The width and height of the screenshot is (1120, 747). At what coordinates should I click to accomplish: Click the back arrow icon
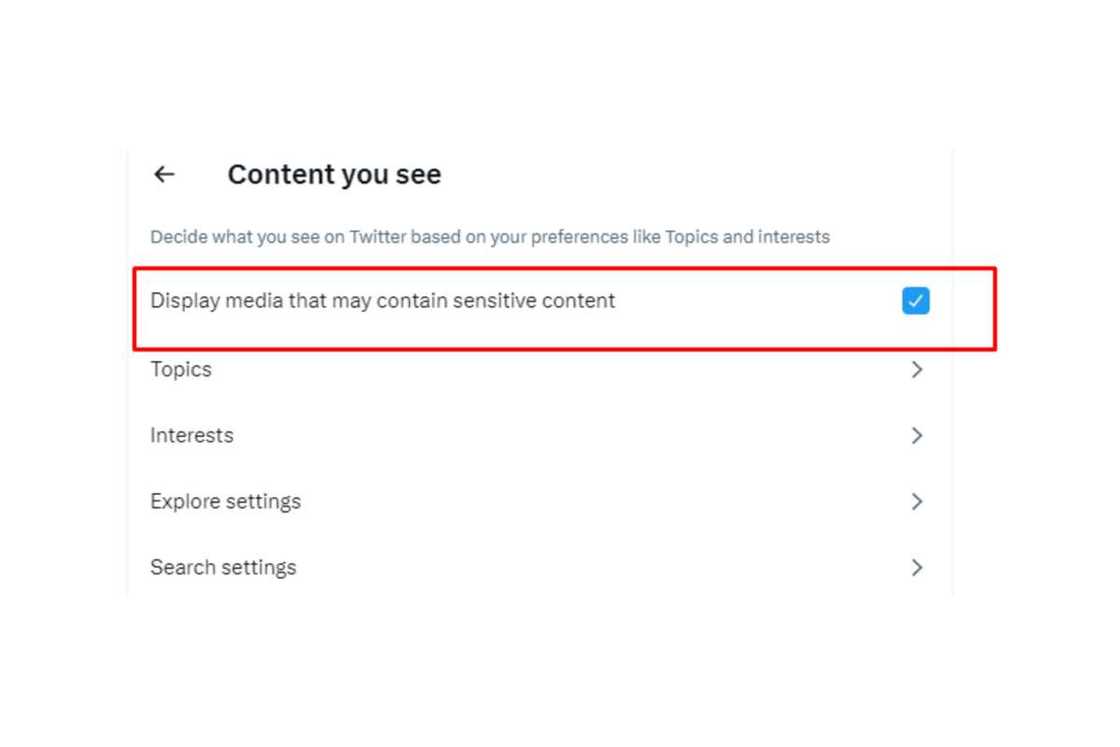pyautogui.click(x=164, y=174)
